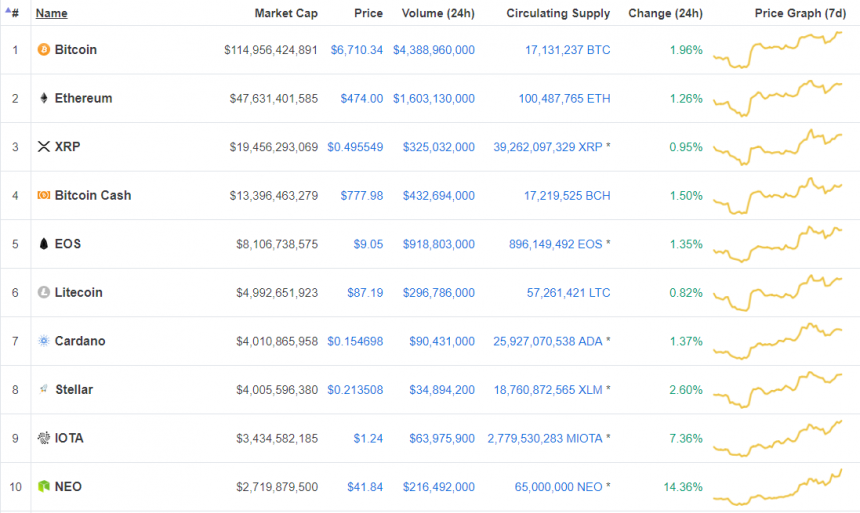
Task: Sort the table by Name column
Action: coord(52,13)
